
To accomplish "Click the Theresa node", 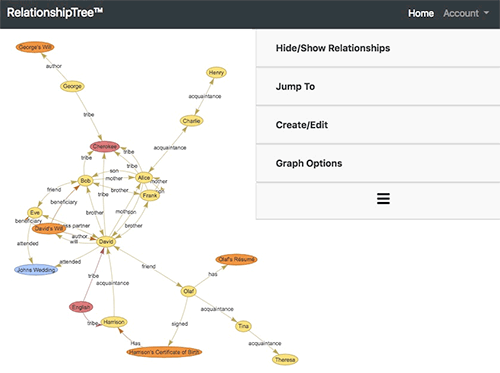I will coord(285,360).
